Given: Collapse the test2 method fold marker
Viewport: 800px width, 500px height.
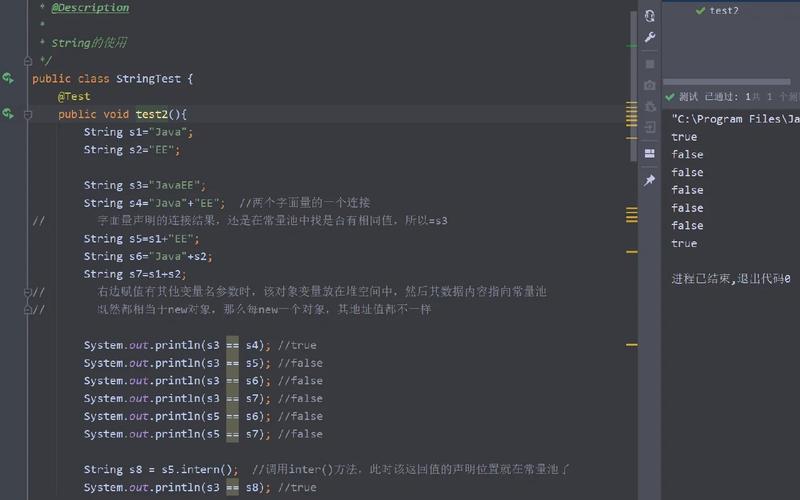Looking at the screenshot, I should click(28, 115).
